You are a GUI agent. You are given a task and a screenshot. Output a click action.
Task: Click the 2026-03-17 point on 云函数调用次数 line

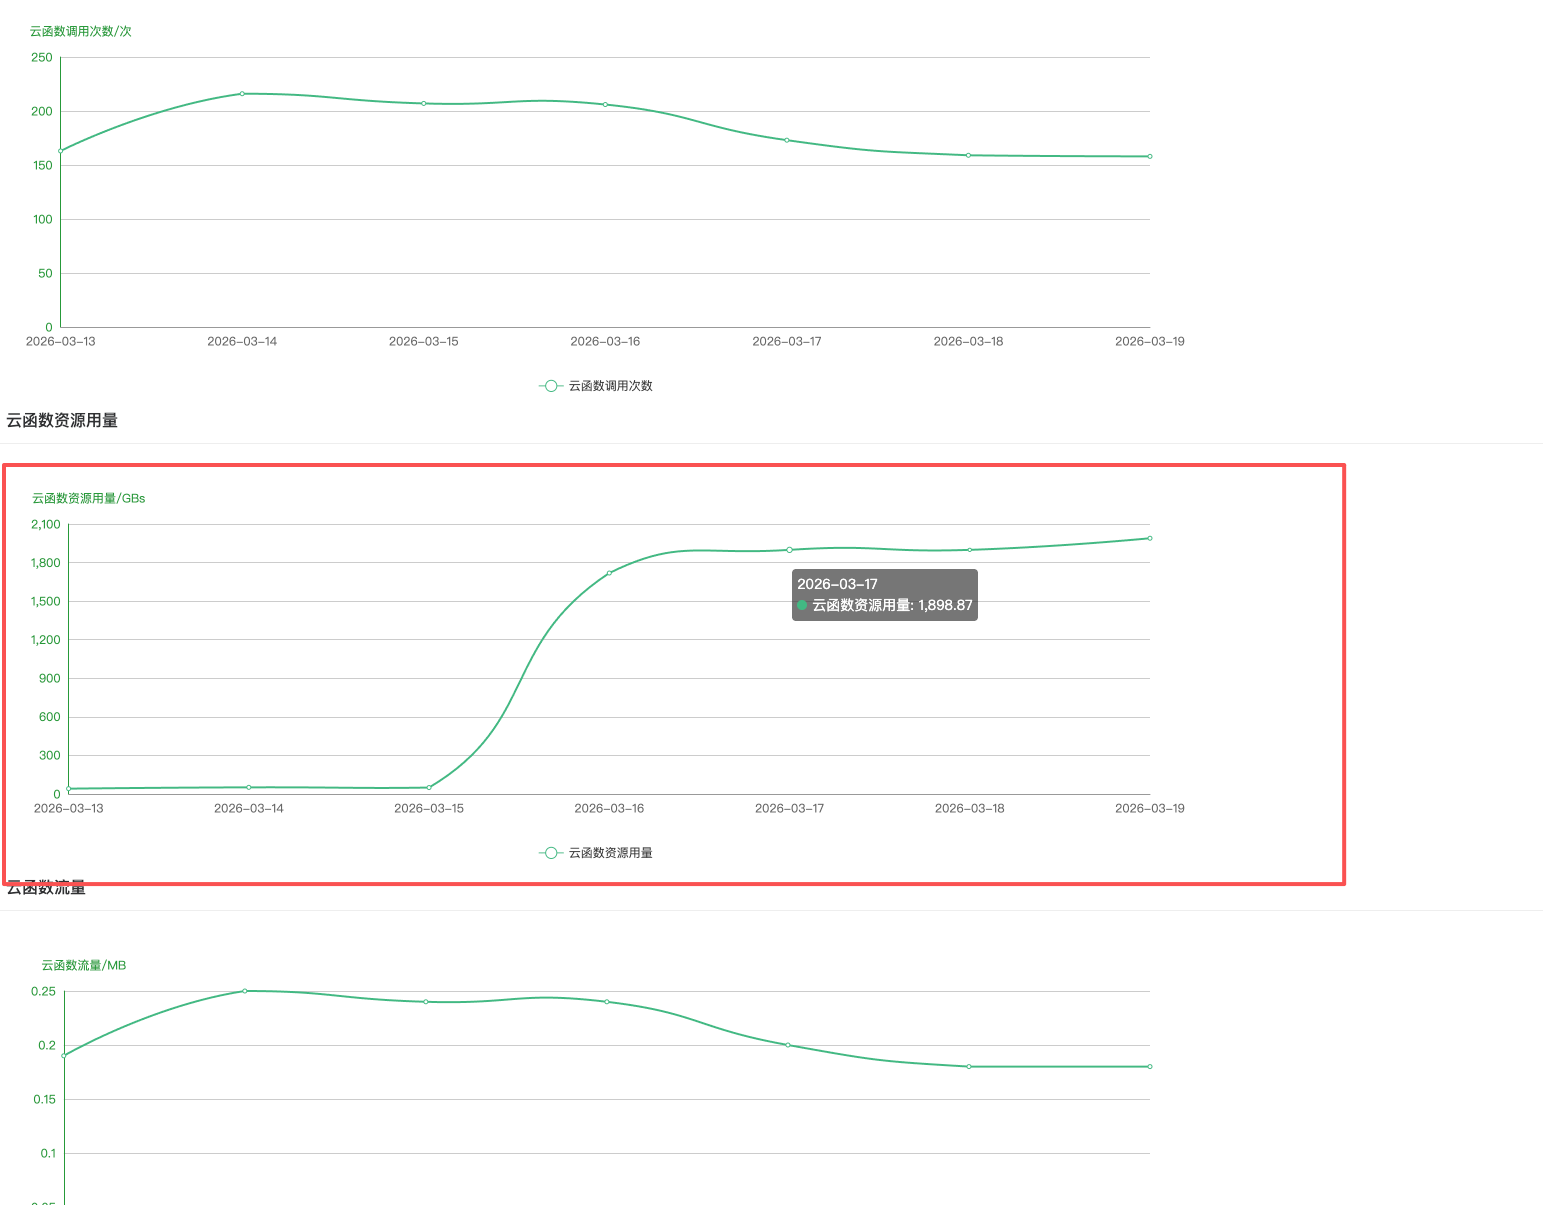(x=787, y=140)
